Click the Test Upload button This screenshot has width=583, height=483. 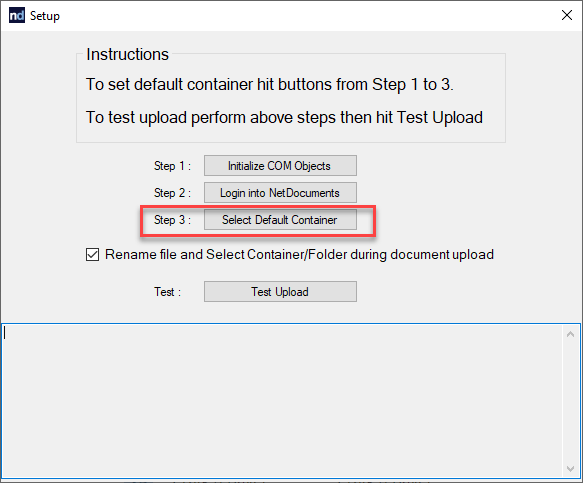coord(280,292)
